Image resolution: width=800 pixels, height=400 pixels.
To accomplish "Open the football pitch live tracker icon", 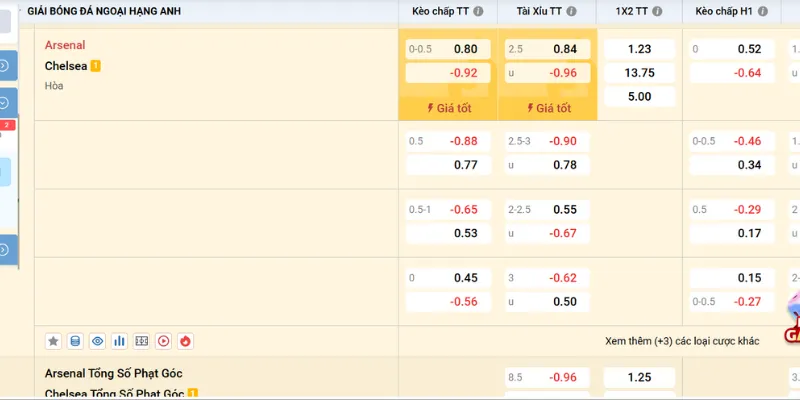I will click(141, 341).
